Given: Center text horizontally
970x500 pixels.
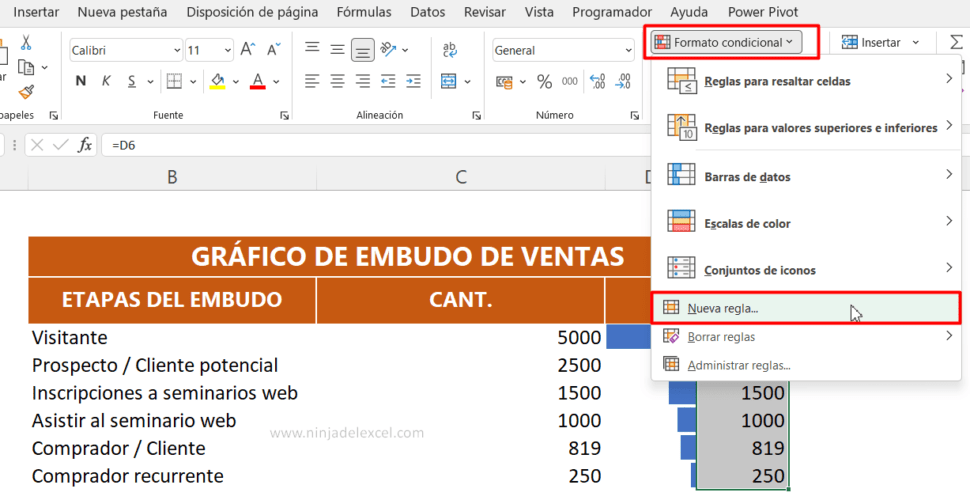Looking at the screenshot, I should pyautogui.click(x=338, y=81).
